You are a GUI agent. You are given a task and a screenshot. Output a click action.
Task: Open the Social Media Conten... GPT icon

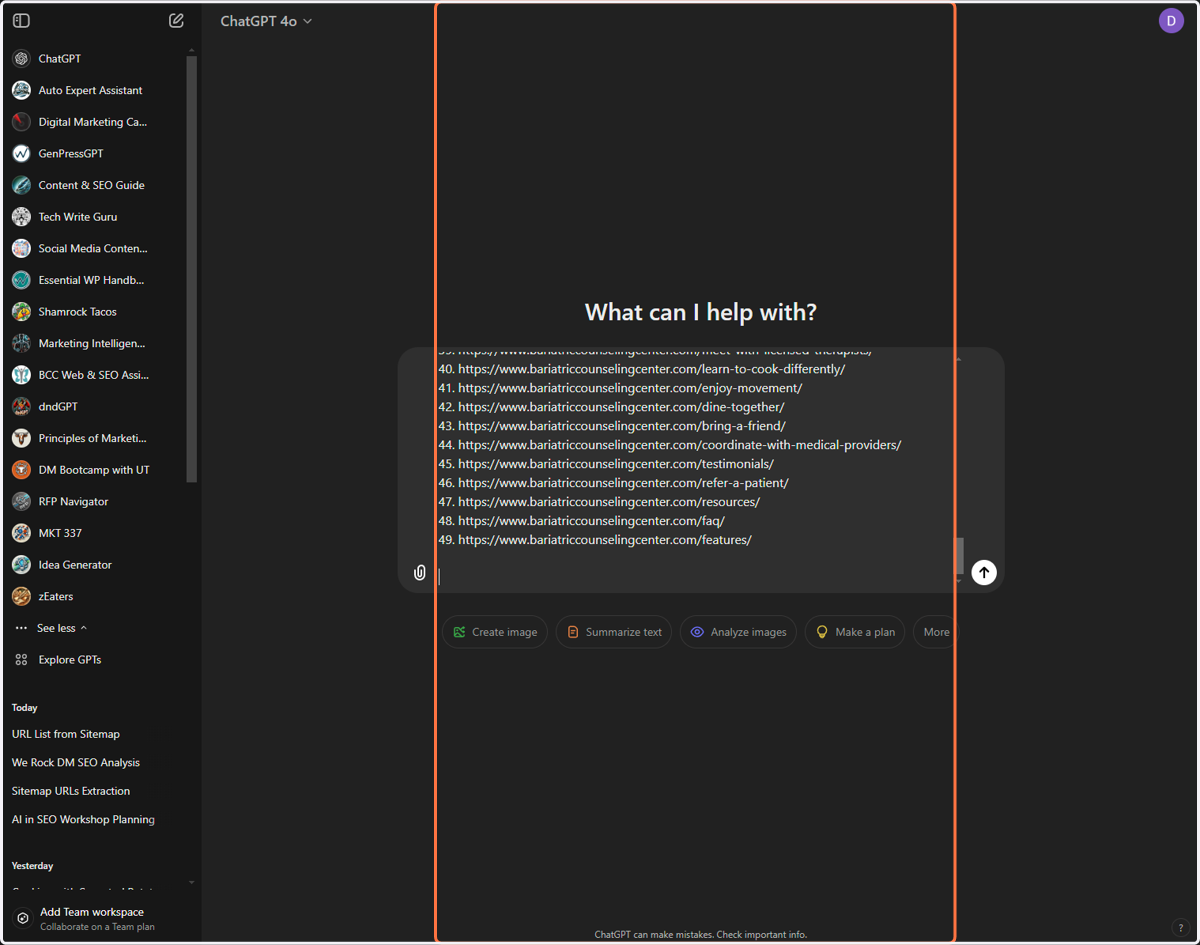[x=21, y=248]
